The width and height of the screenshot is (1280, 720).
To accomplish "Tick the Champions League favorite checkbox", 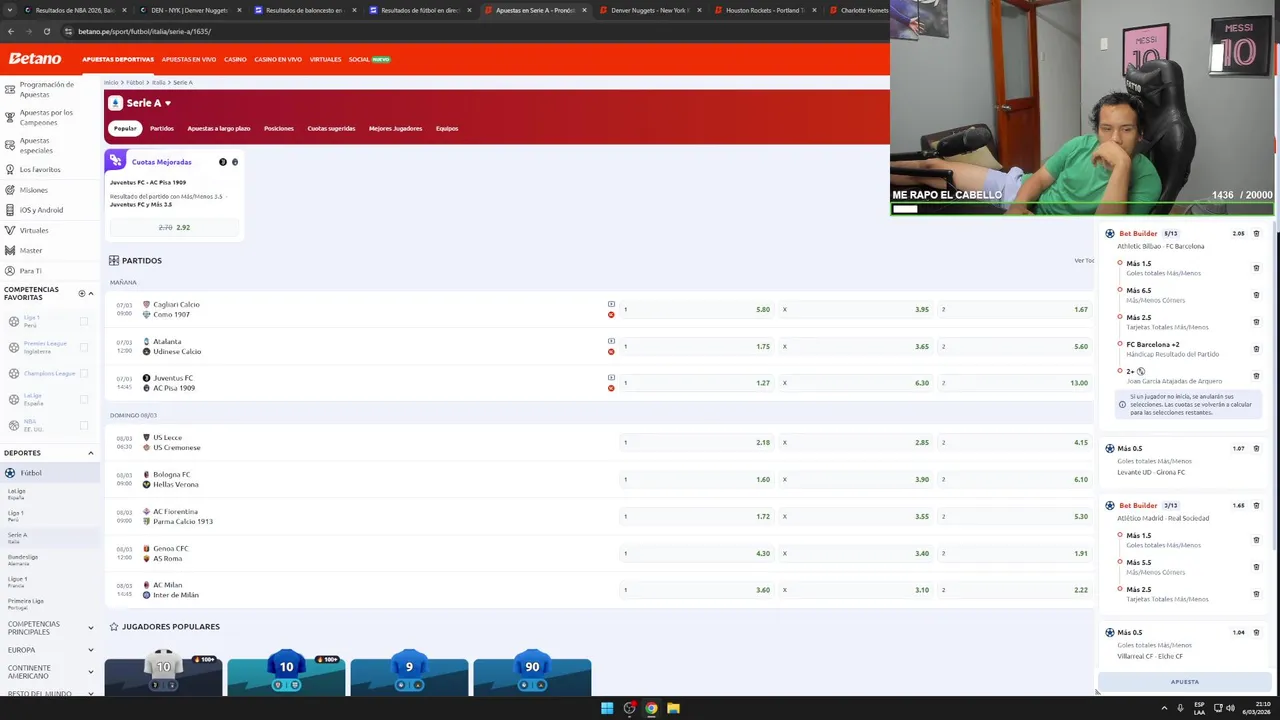I will 84,373.
